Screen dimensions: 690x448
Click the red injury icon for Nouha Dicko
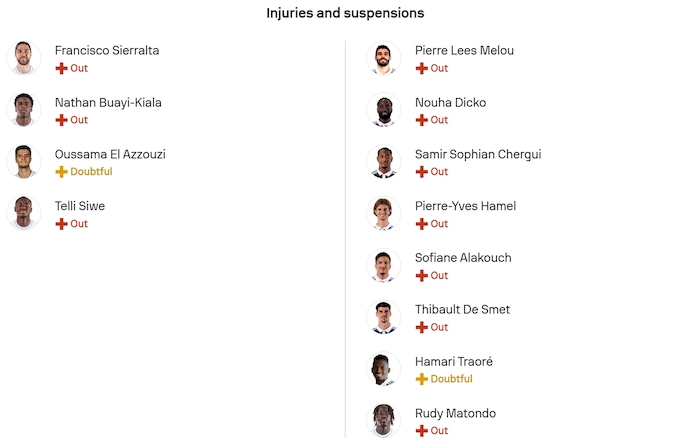point(421,120)
